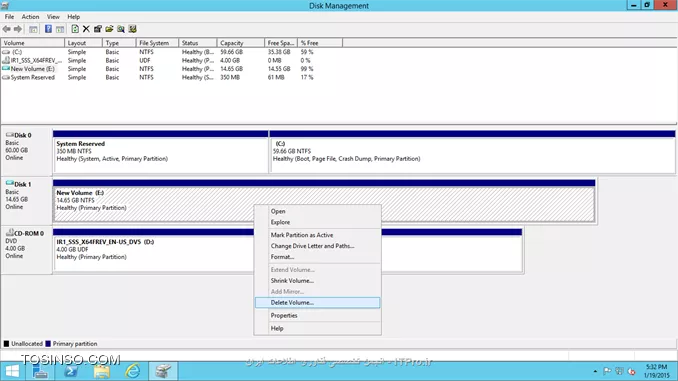The height and width of the screenshot is (381, 678).
Task: Sort by the Layout column header
Action: tap(83, 43)
